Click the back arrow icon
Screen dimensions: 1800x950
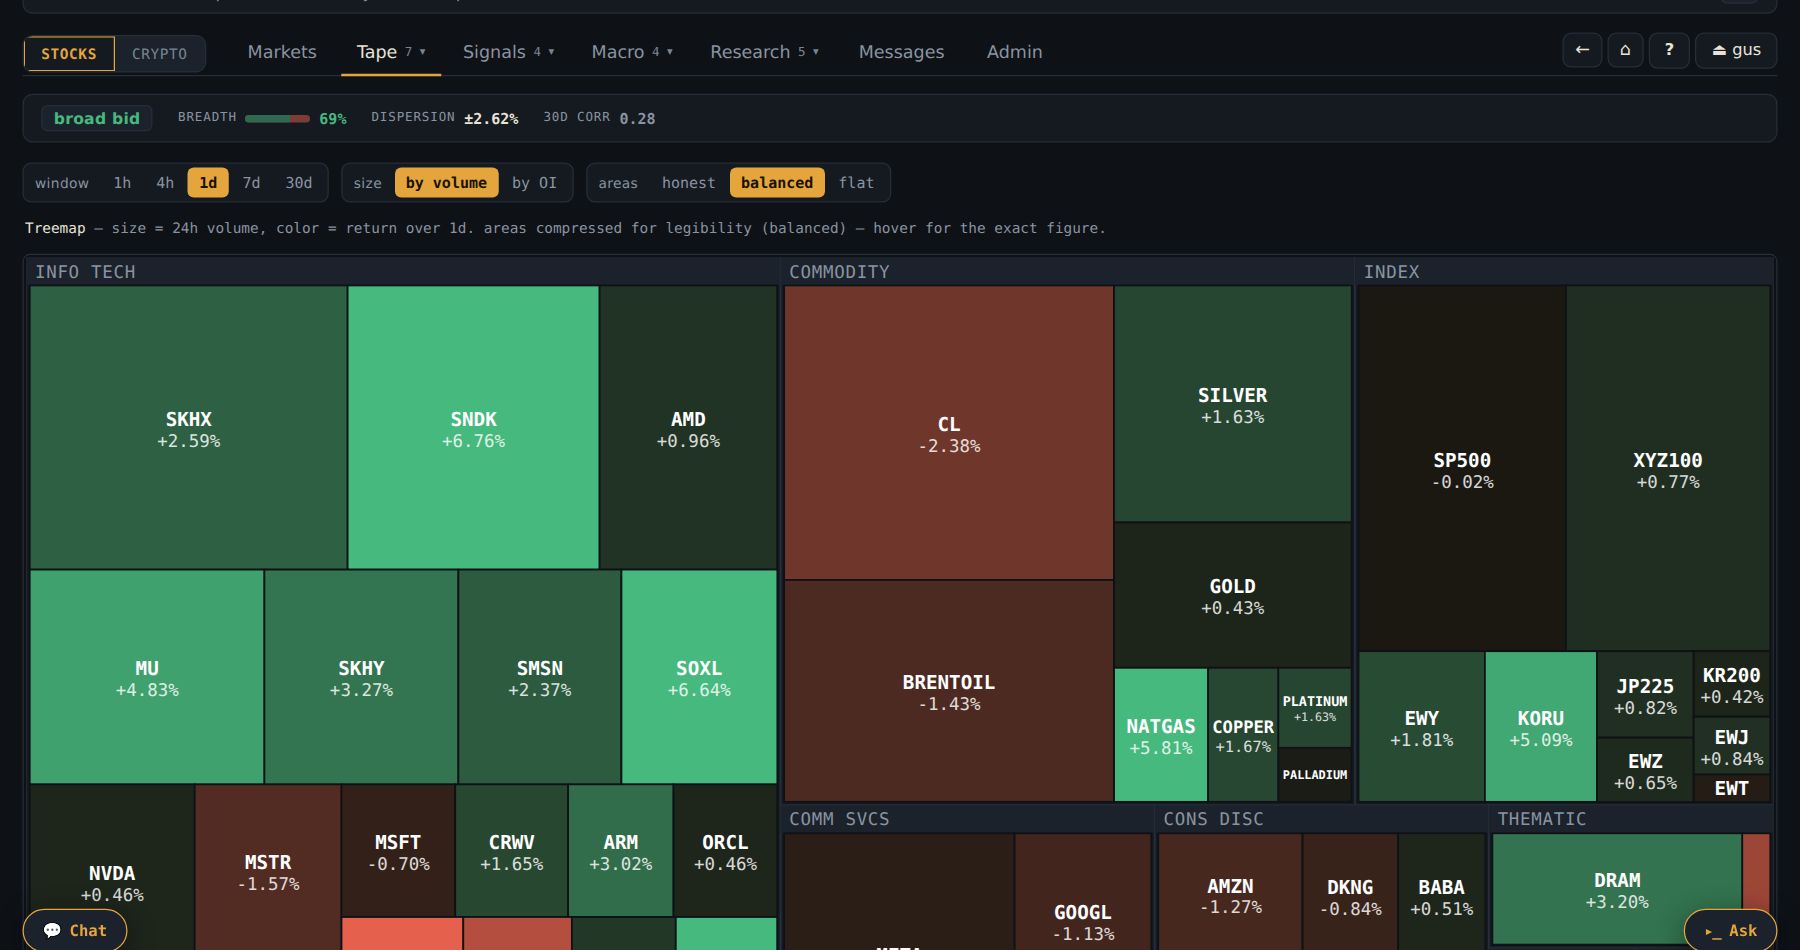click(x=1582, y=50)
